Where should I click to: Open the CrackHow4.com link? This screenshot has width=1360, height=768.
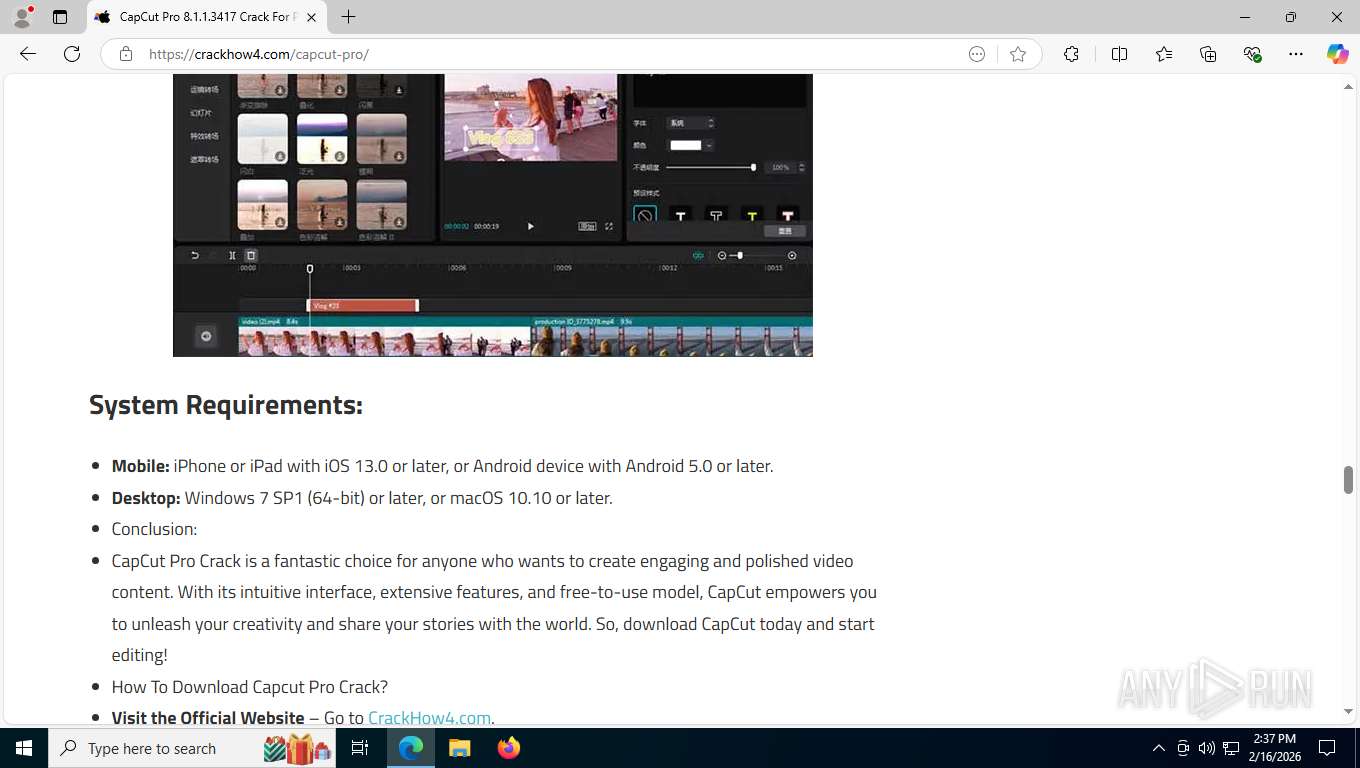(429, 718)
